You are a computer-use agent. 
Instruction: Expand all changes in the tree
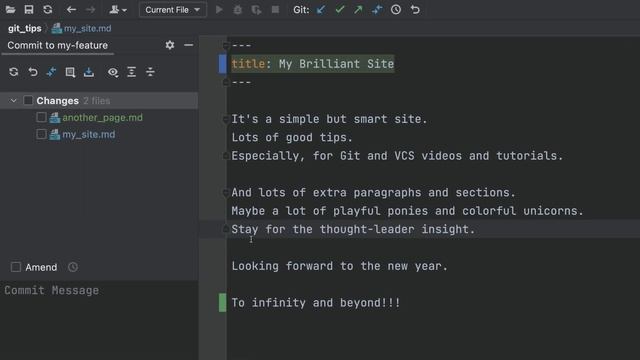131,72
